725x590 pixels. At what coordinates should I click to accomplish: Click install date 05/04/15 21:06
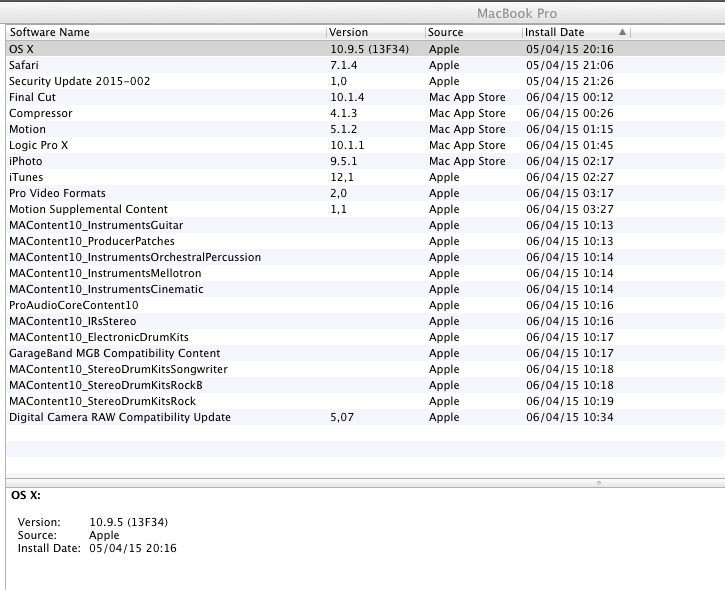(570, 65)
